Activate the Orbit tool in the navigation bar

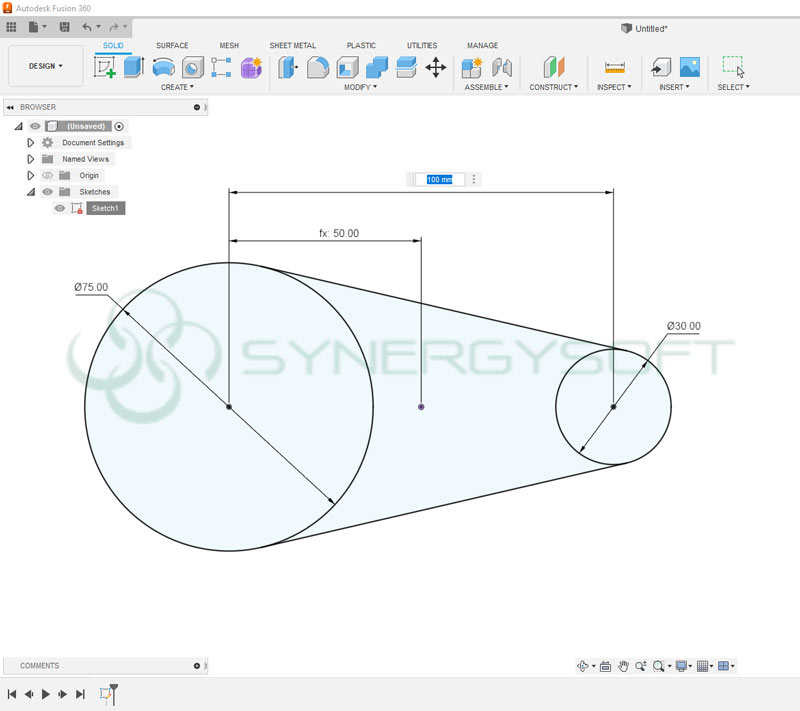583,665
